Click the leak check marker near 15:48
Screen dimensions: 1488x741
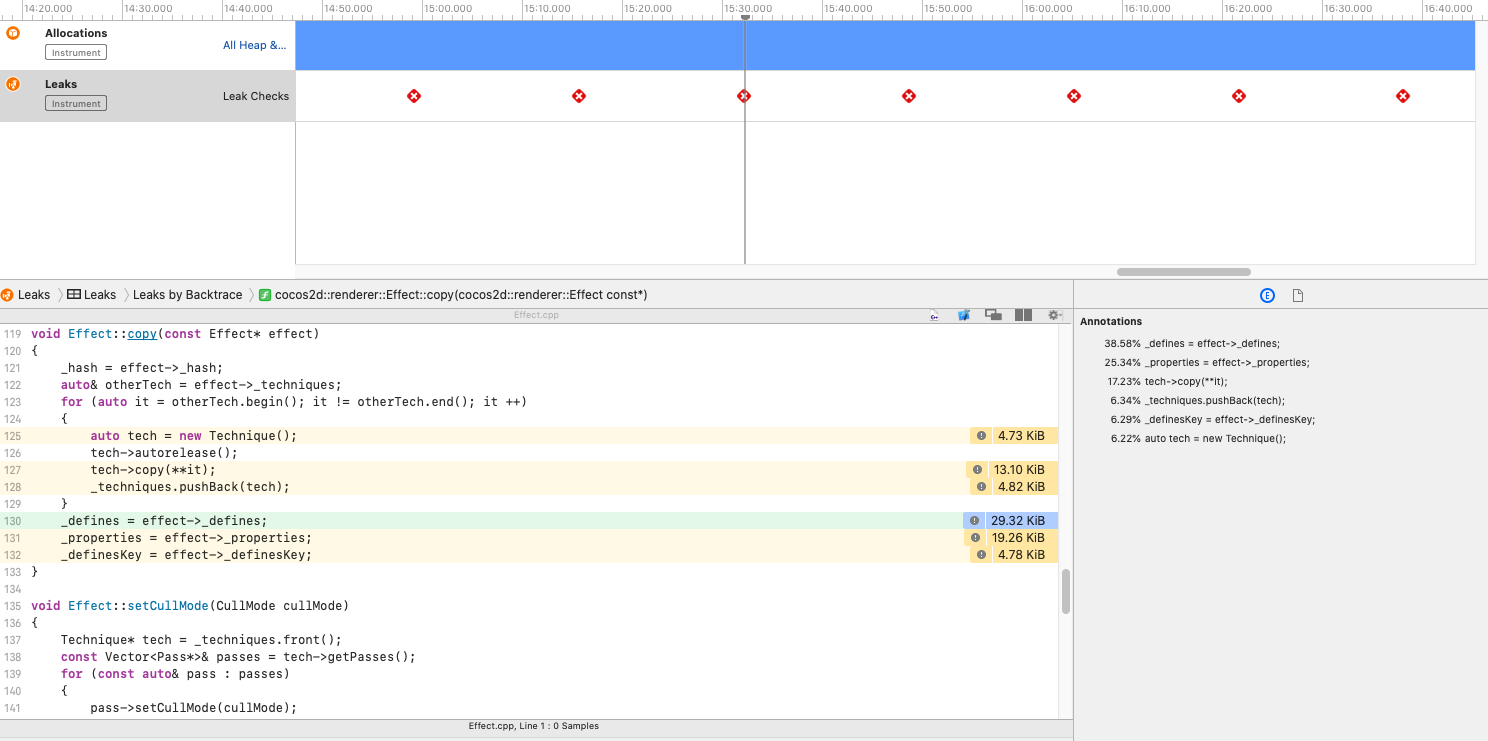pos(909,96)
